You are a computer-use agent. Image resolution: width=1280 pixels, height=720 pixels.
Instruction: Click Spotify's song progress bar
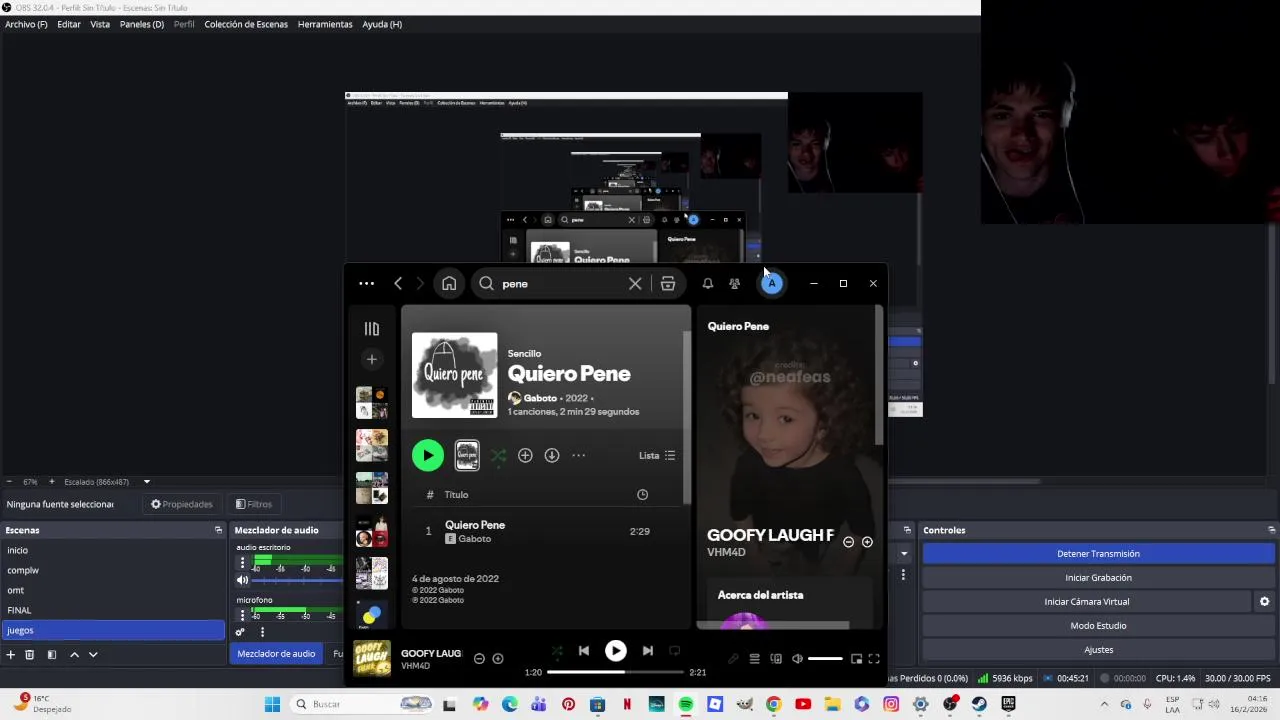click(616, 672)
